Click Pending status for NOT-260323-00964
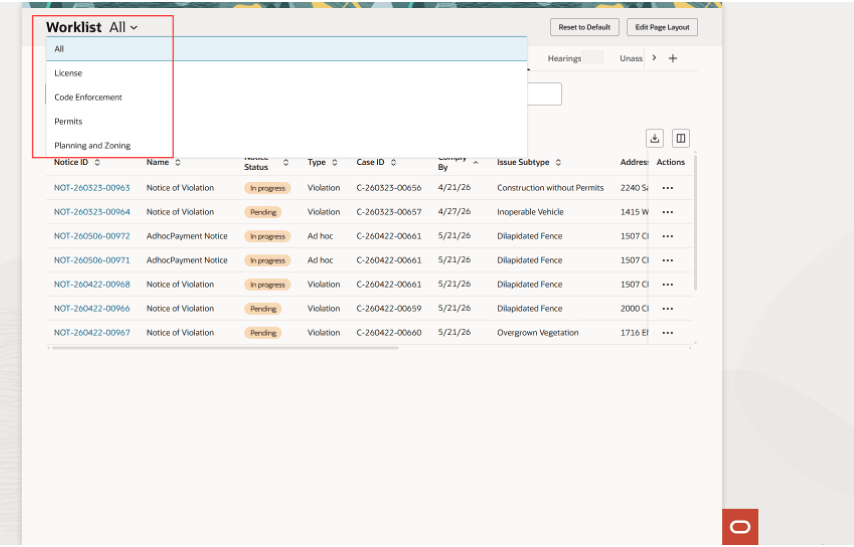The image size is (854, 547). coord(263,212)
